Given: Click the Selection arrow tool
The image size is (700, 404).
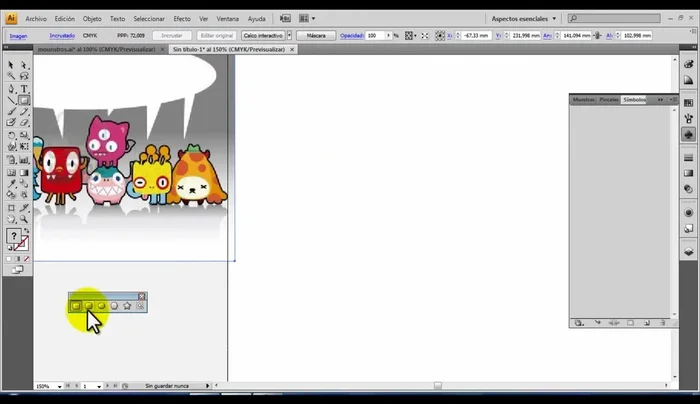Looking at the screenshot, I should pos(11,65).
